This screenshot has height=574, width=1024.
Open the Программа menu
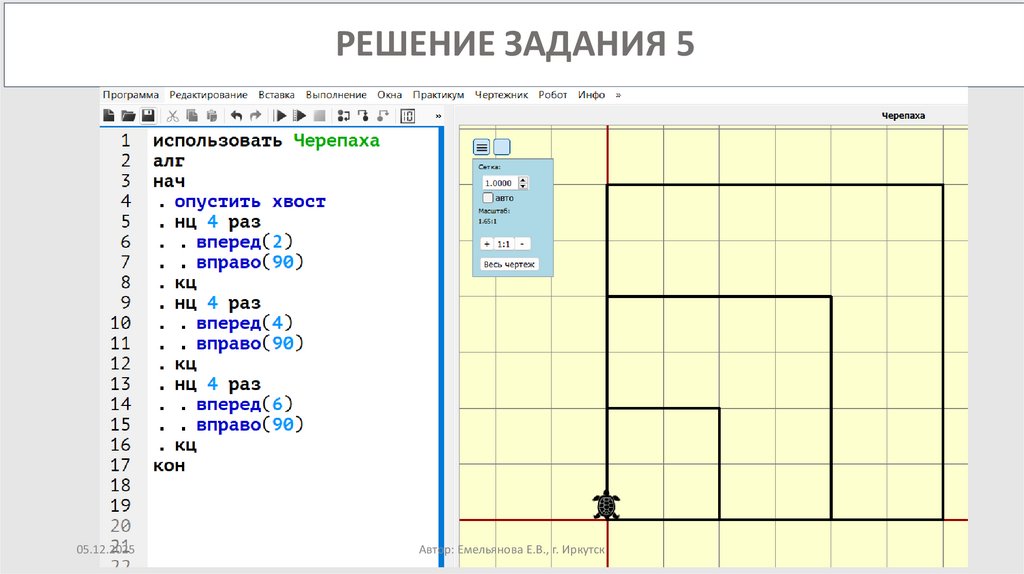(131, 95)
